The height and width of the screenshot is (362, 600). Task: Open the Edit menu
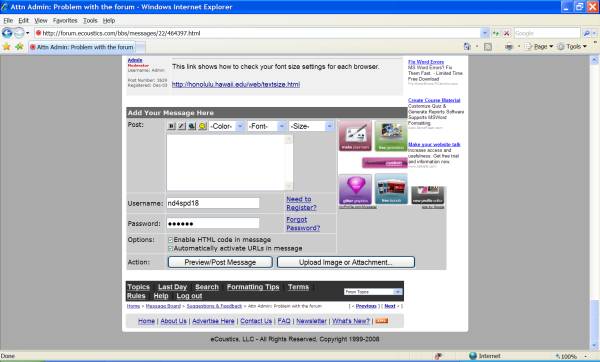pyautogui.click(x=23, y=21)
